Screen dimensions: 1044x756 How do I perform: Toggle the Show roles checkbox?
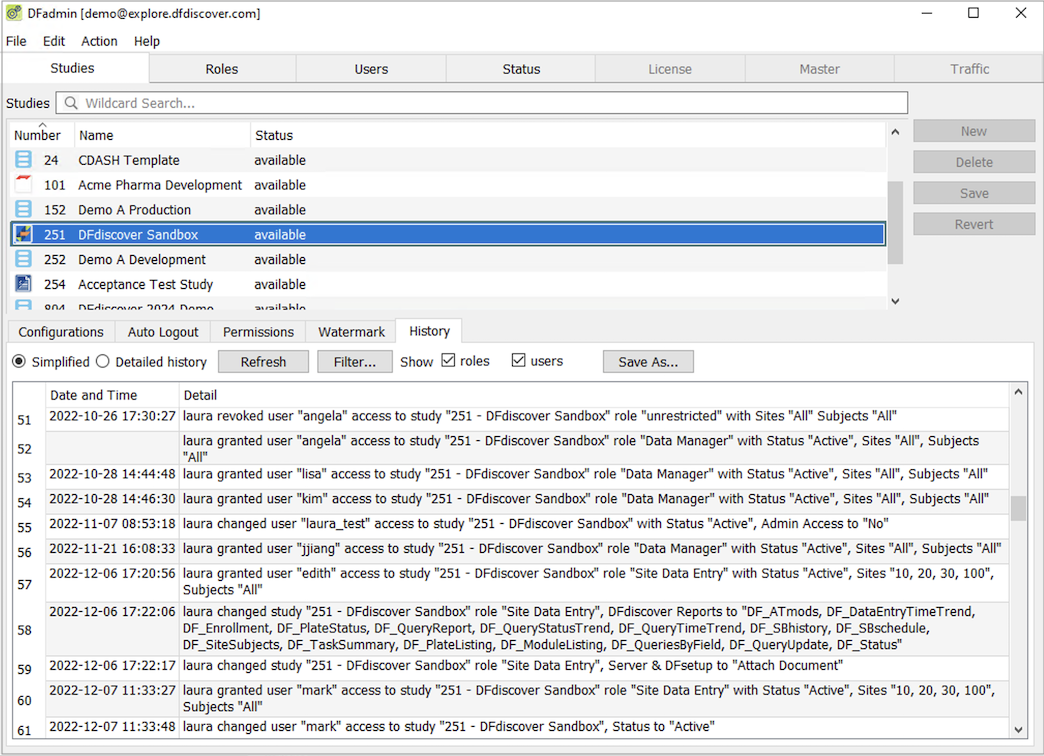tap(448, 360)
